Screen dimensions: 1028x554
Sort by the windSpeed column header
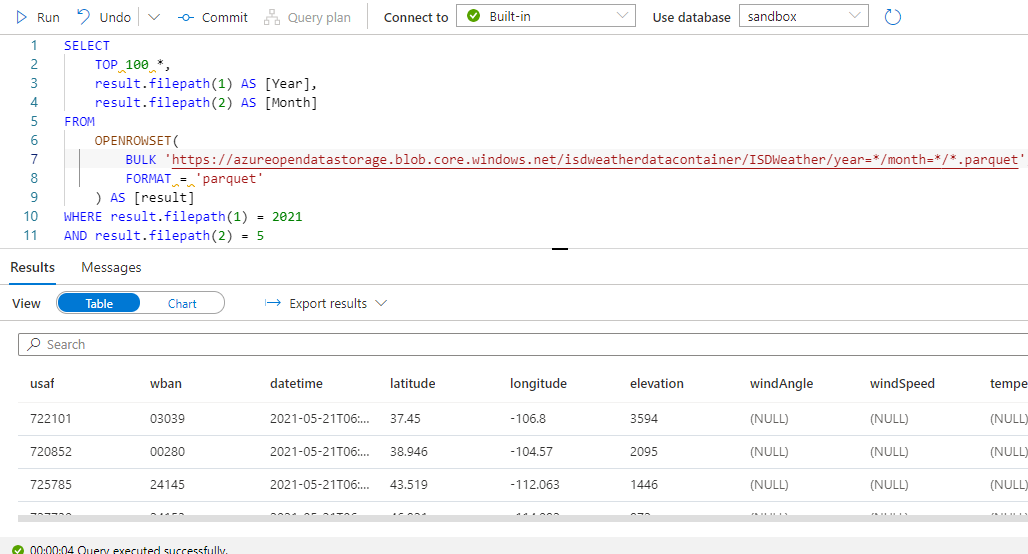[902, 384]
